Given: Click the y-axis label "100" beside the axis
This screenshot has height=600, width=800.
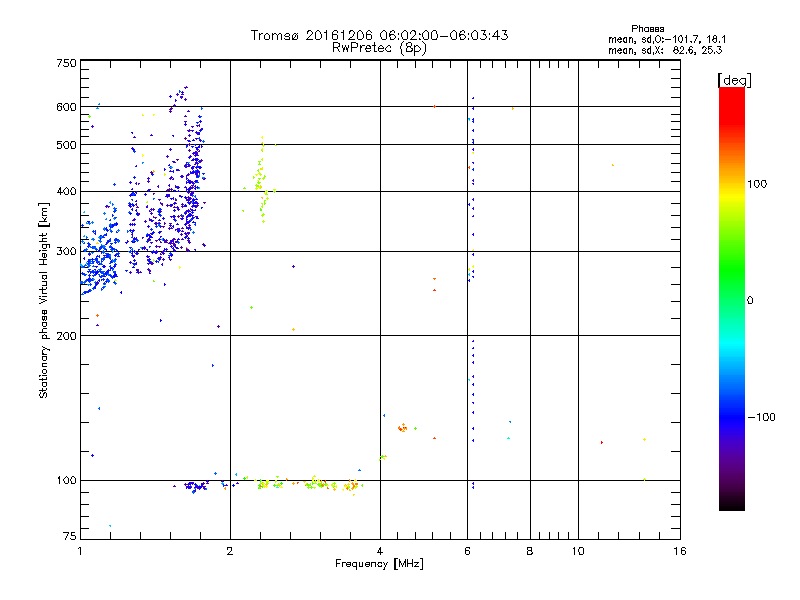Looking at the screenshot, I should [x=66, y=481].
